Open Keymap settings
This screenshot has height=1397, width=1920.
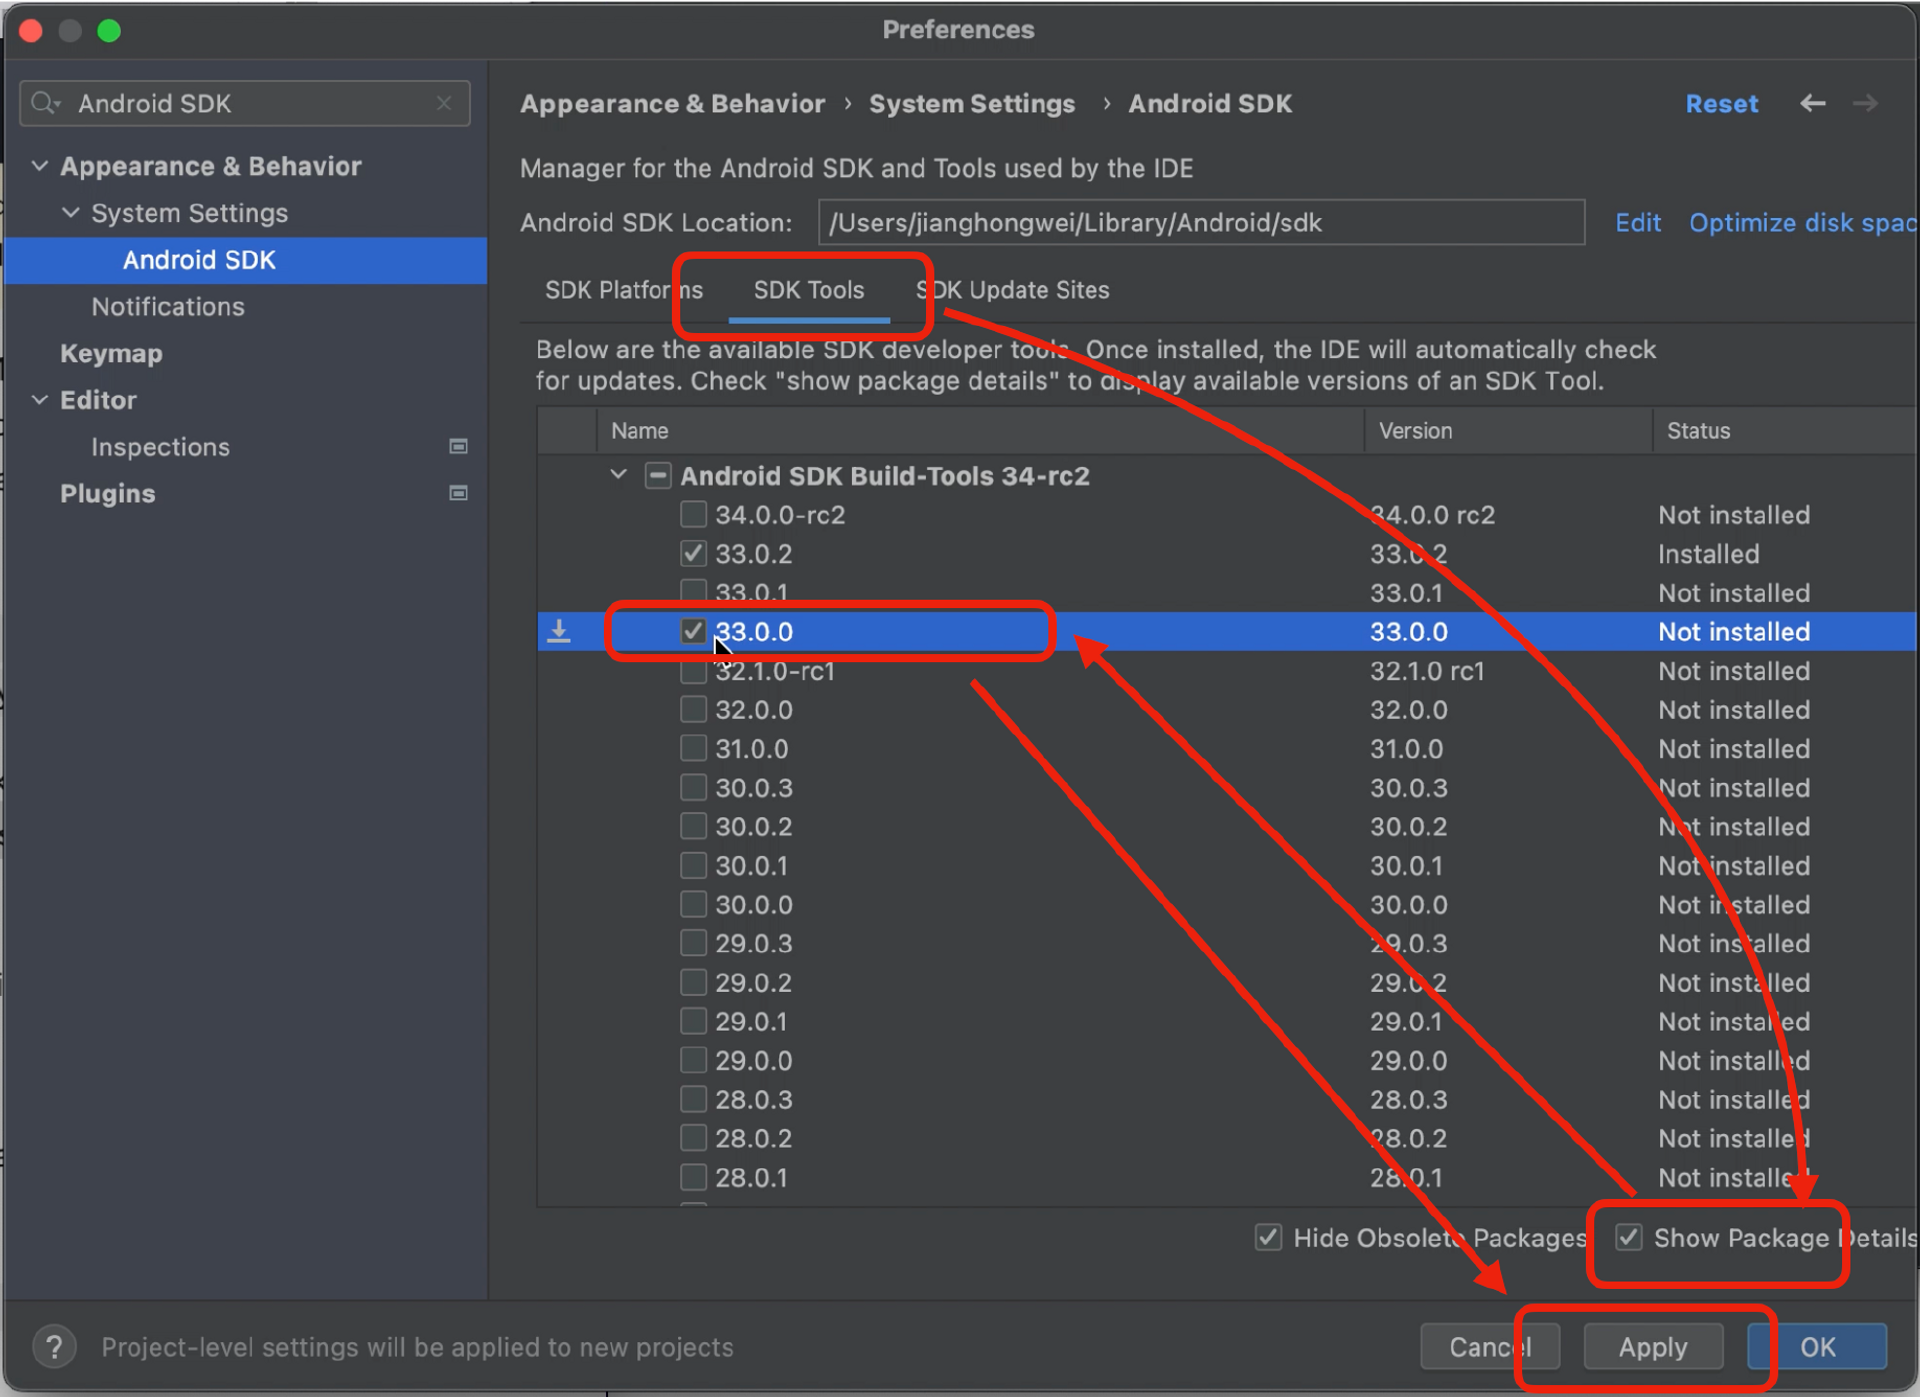pos(111,354)
